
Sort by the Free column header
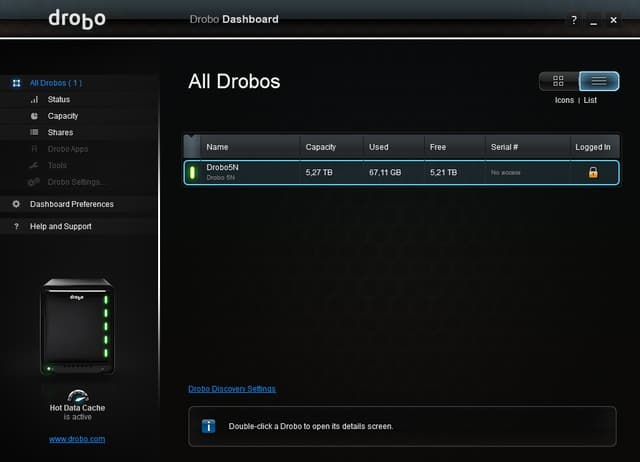(x=455, y=147)
